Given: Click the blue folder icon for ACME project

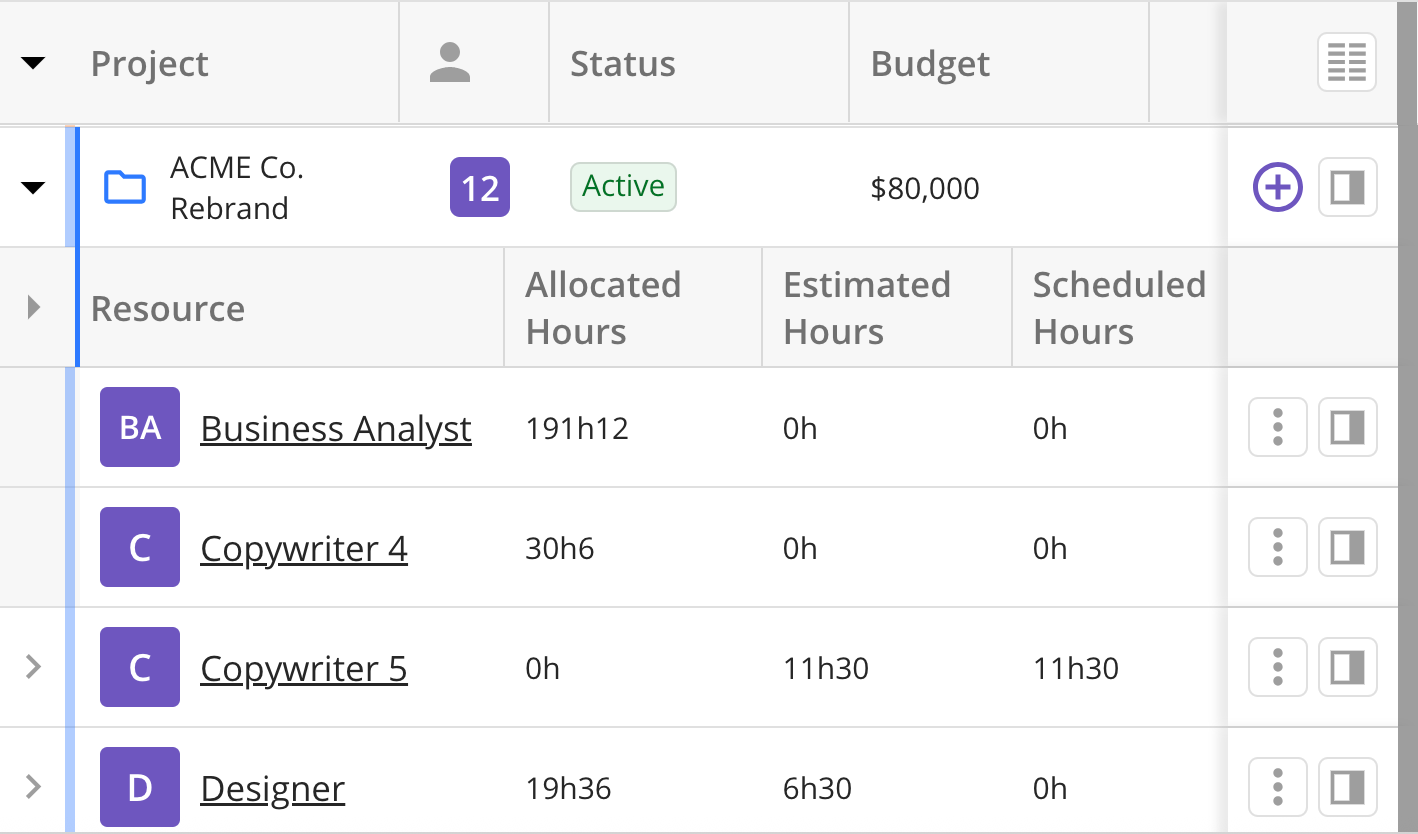Looking at the screenshot, I should (x=125, y=187).
